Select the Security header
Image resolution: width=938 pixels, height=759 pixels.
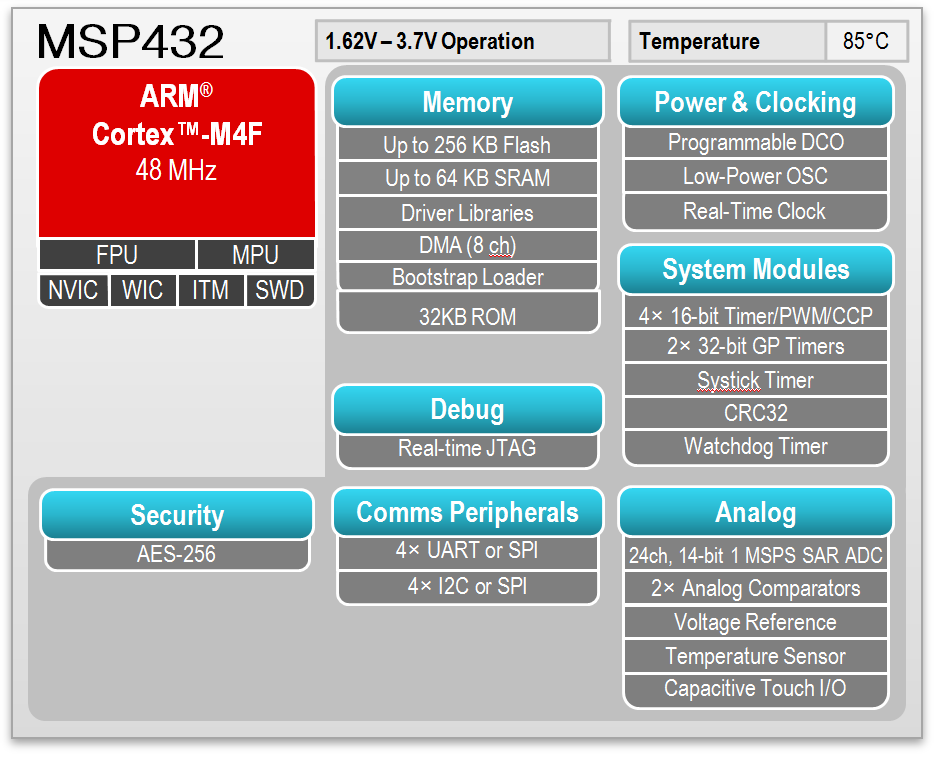click(x=177, y=514)
